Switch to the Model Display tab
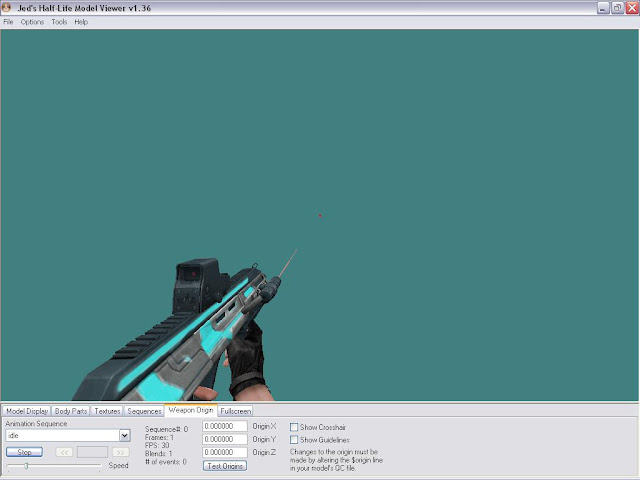Viewport: 640px width, 480px height. [x=27, y=411]
